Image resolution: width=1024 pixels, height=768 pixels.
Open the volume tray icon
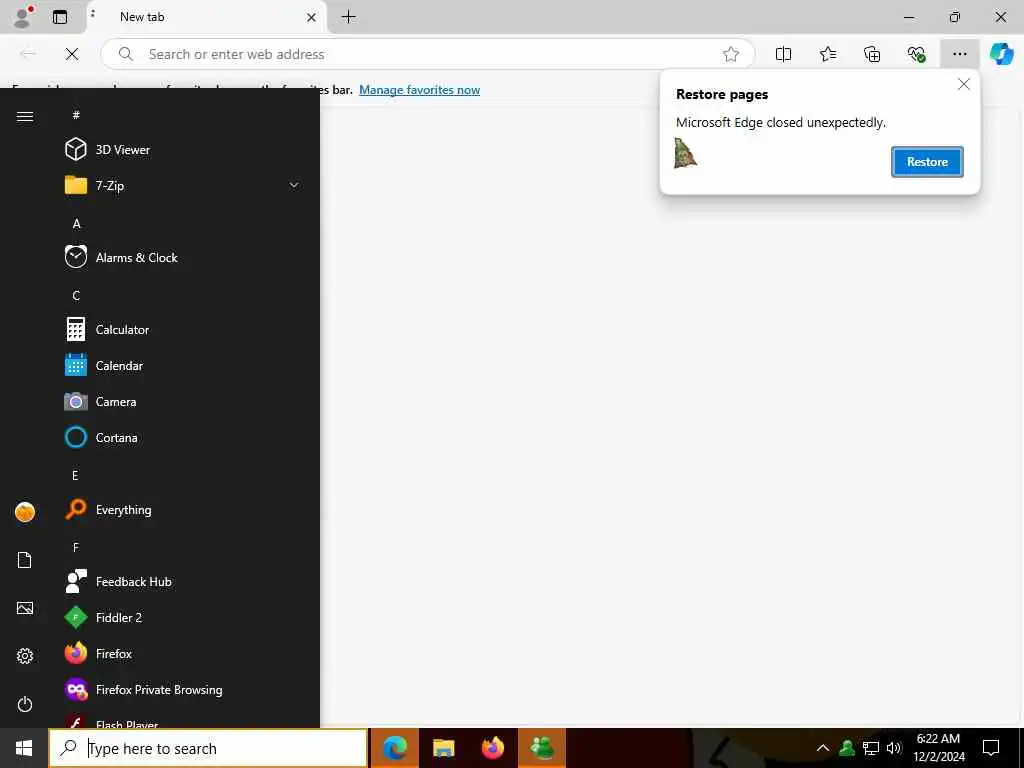pos(894,748)
